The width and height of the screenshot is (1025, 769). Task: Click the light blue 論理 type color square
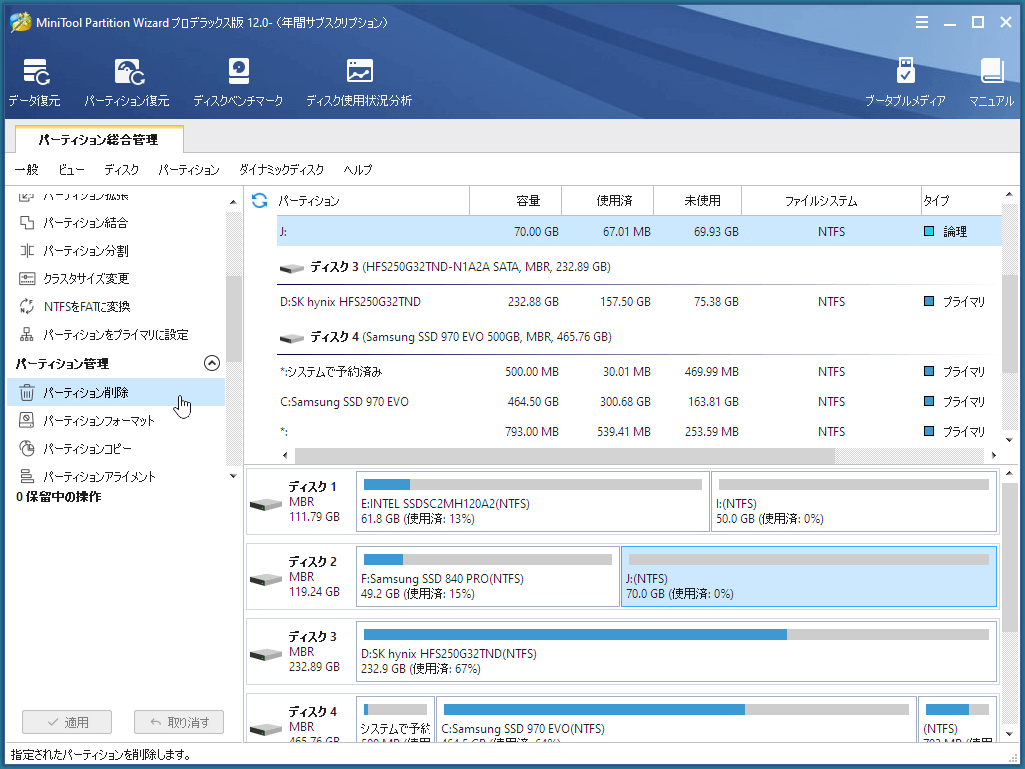pyautogui.click(x=929, y=231)
